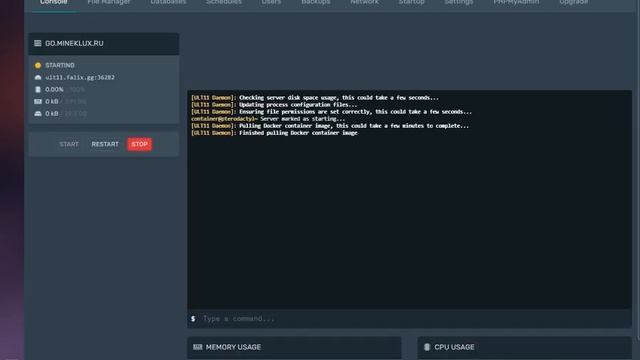Click the chip icon in CPU USAGE header

click(x=427, y=347)
